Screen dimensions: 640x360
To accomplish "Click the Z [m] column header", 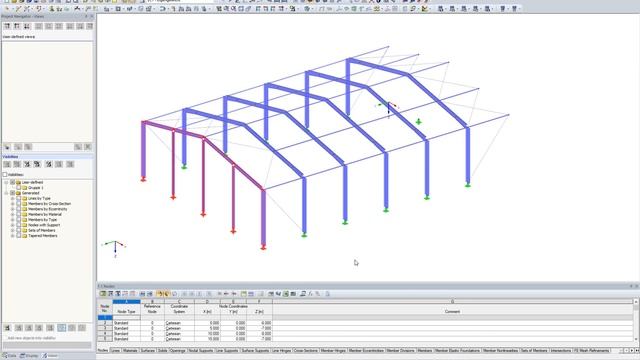I will coord(259,312).
